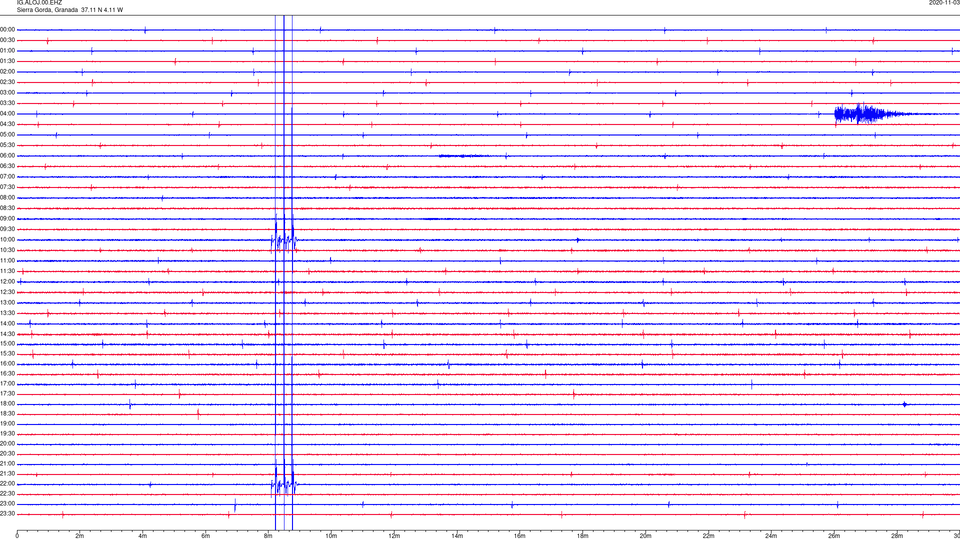Click the spike cluster on the 22:00 trace
This screenshot has width=960, height=540.
pos(284,484)
